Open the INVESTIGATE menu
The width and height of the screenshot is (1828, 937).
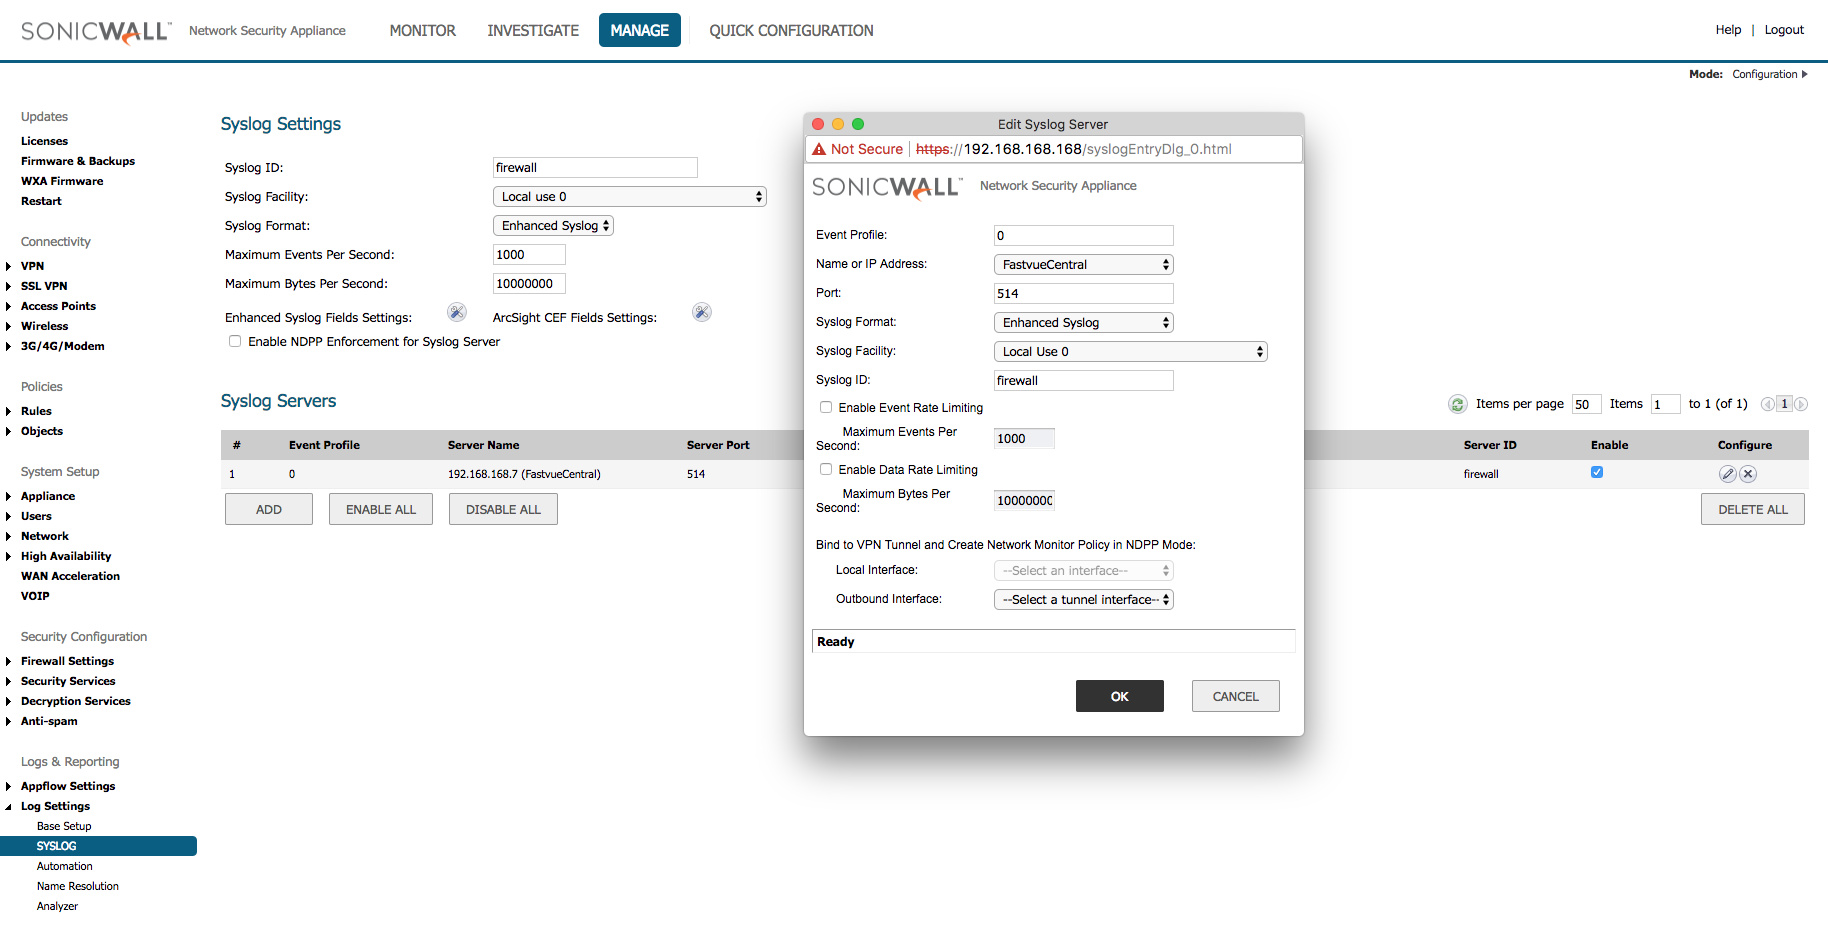(532, 30)
